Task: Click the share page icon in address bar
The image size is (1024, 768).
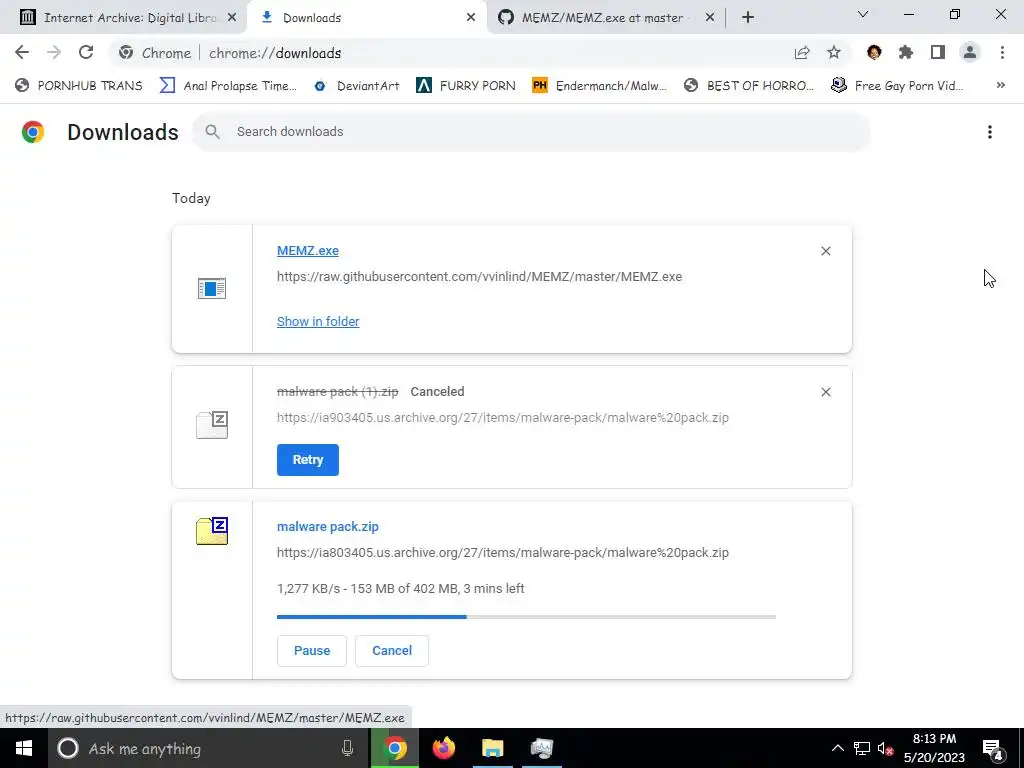Action: click(802, 53)
